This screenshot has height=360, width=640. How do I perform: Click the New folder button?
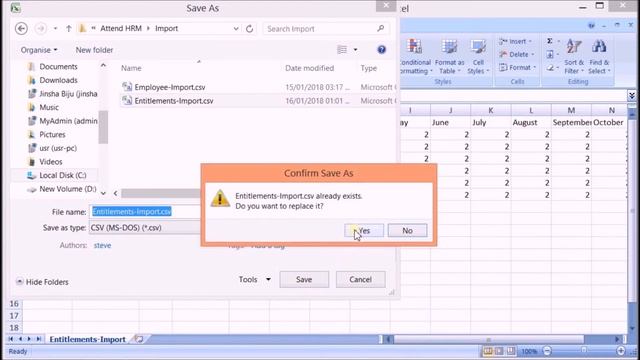pyautogui.click(x=94, y=50)
